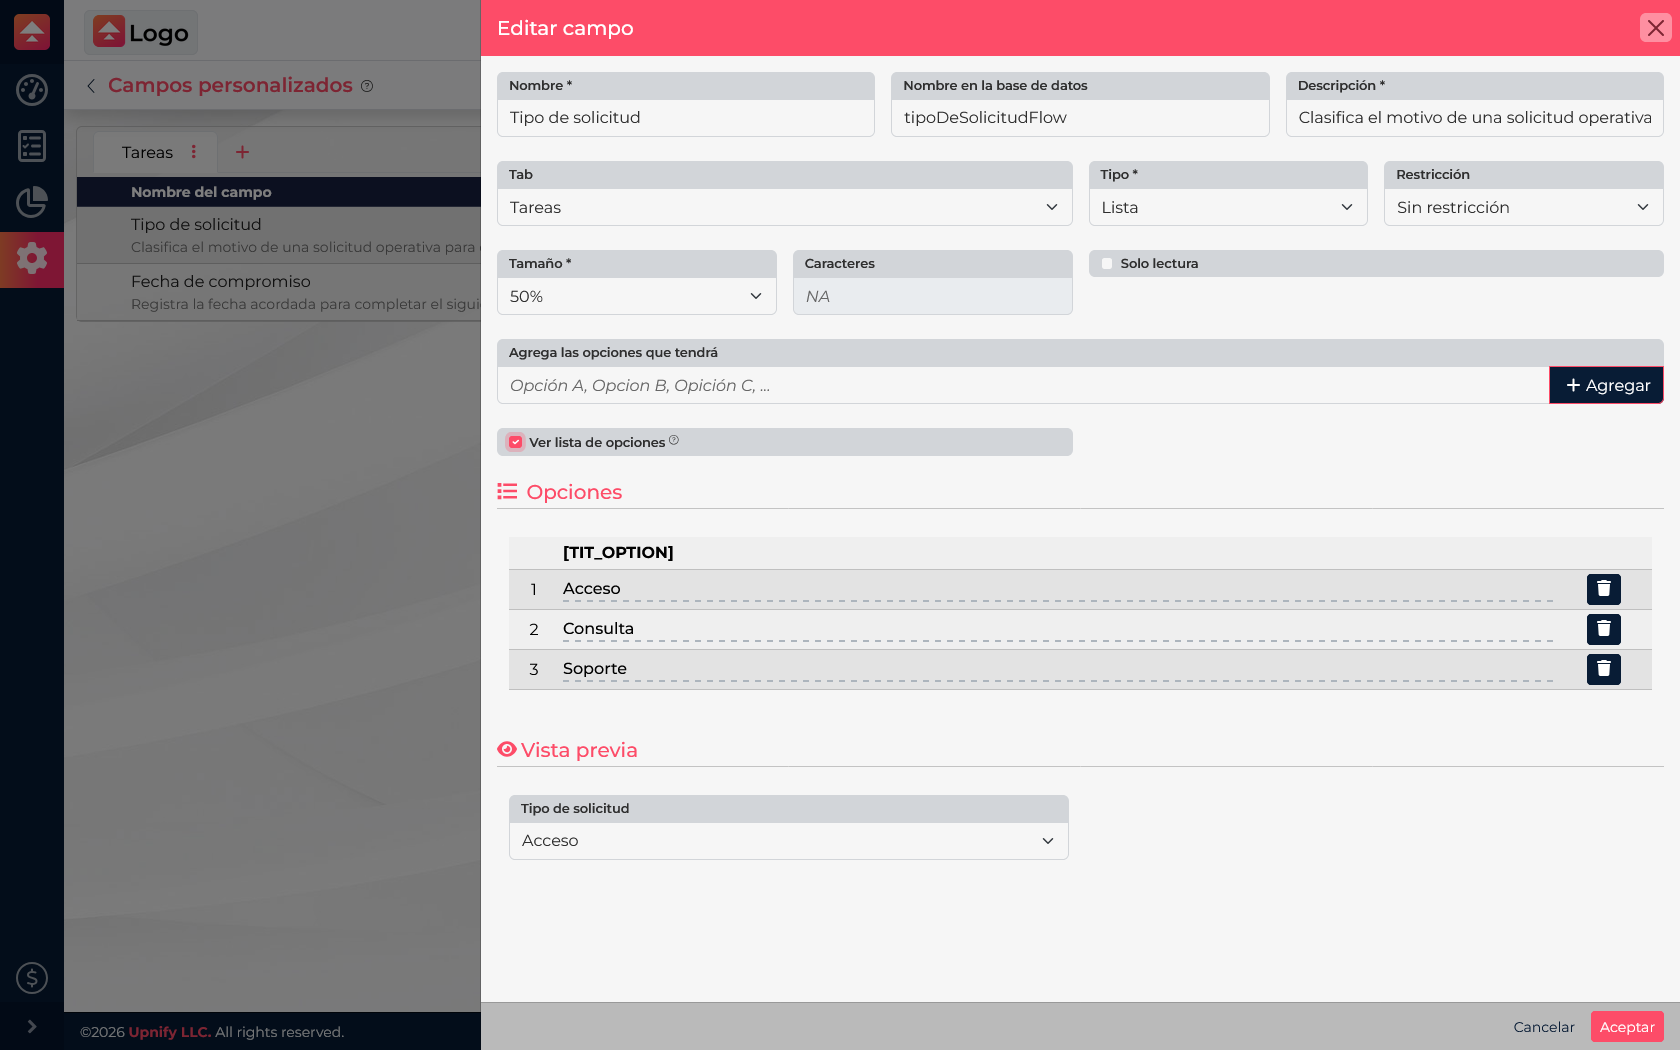Enable the Solo lectura checkbox

1107,264
